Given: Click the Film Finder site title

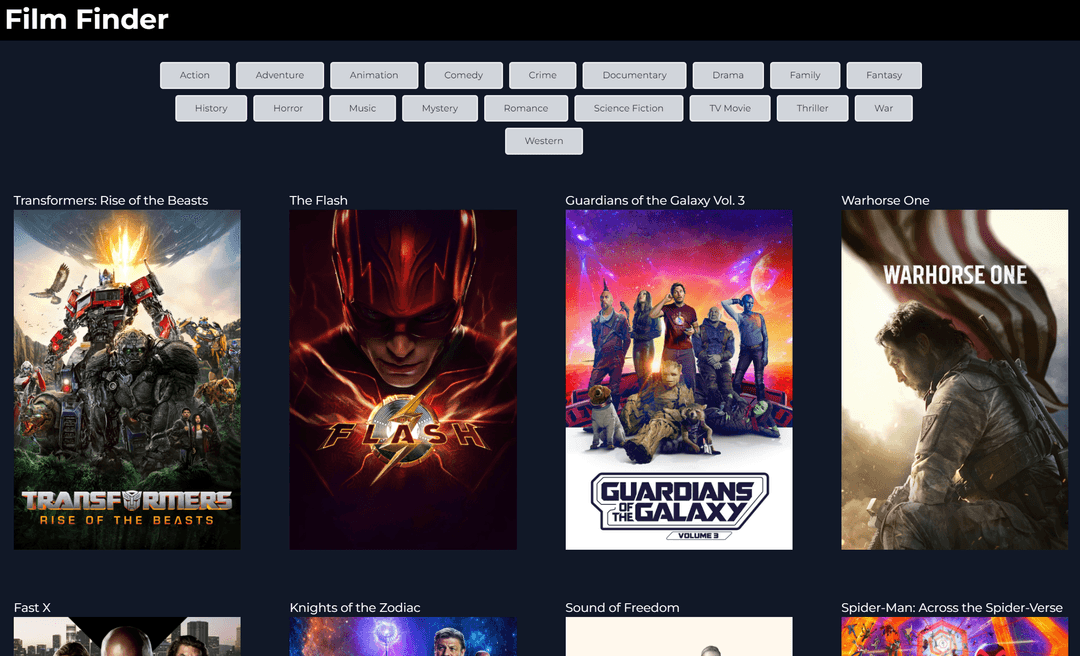Looking at the screenshot, I should [87, 19].
